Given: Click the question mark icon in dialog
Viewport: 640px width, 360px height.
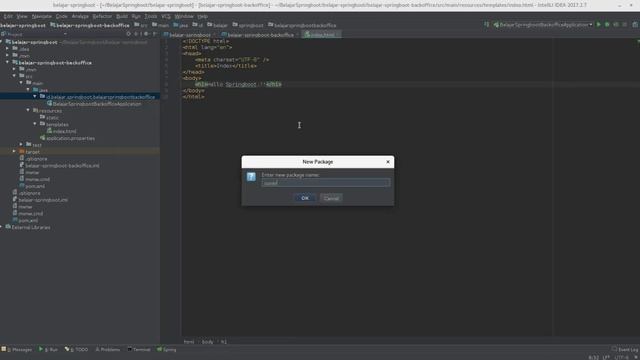Looking at the screenshot, I should click(x=251, y=176).
